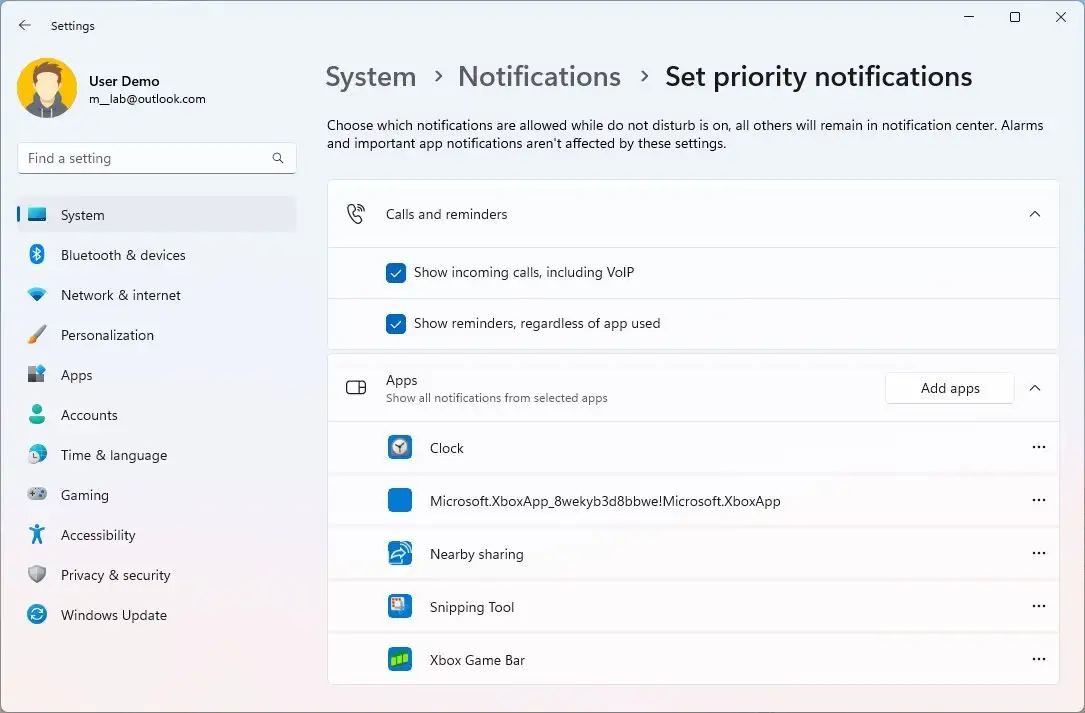
Task: Select Windows Update in the sidebar
Action: [113, 615]
